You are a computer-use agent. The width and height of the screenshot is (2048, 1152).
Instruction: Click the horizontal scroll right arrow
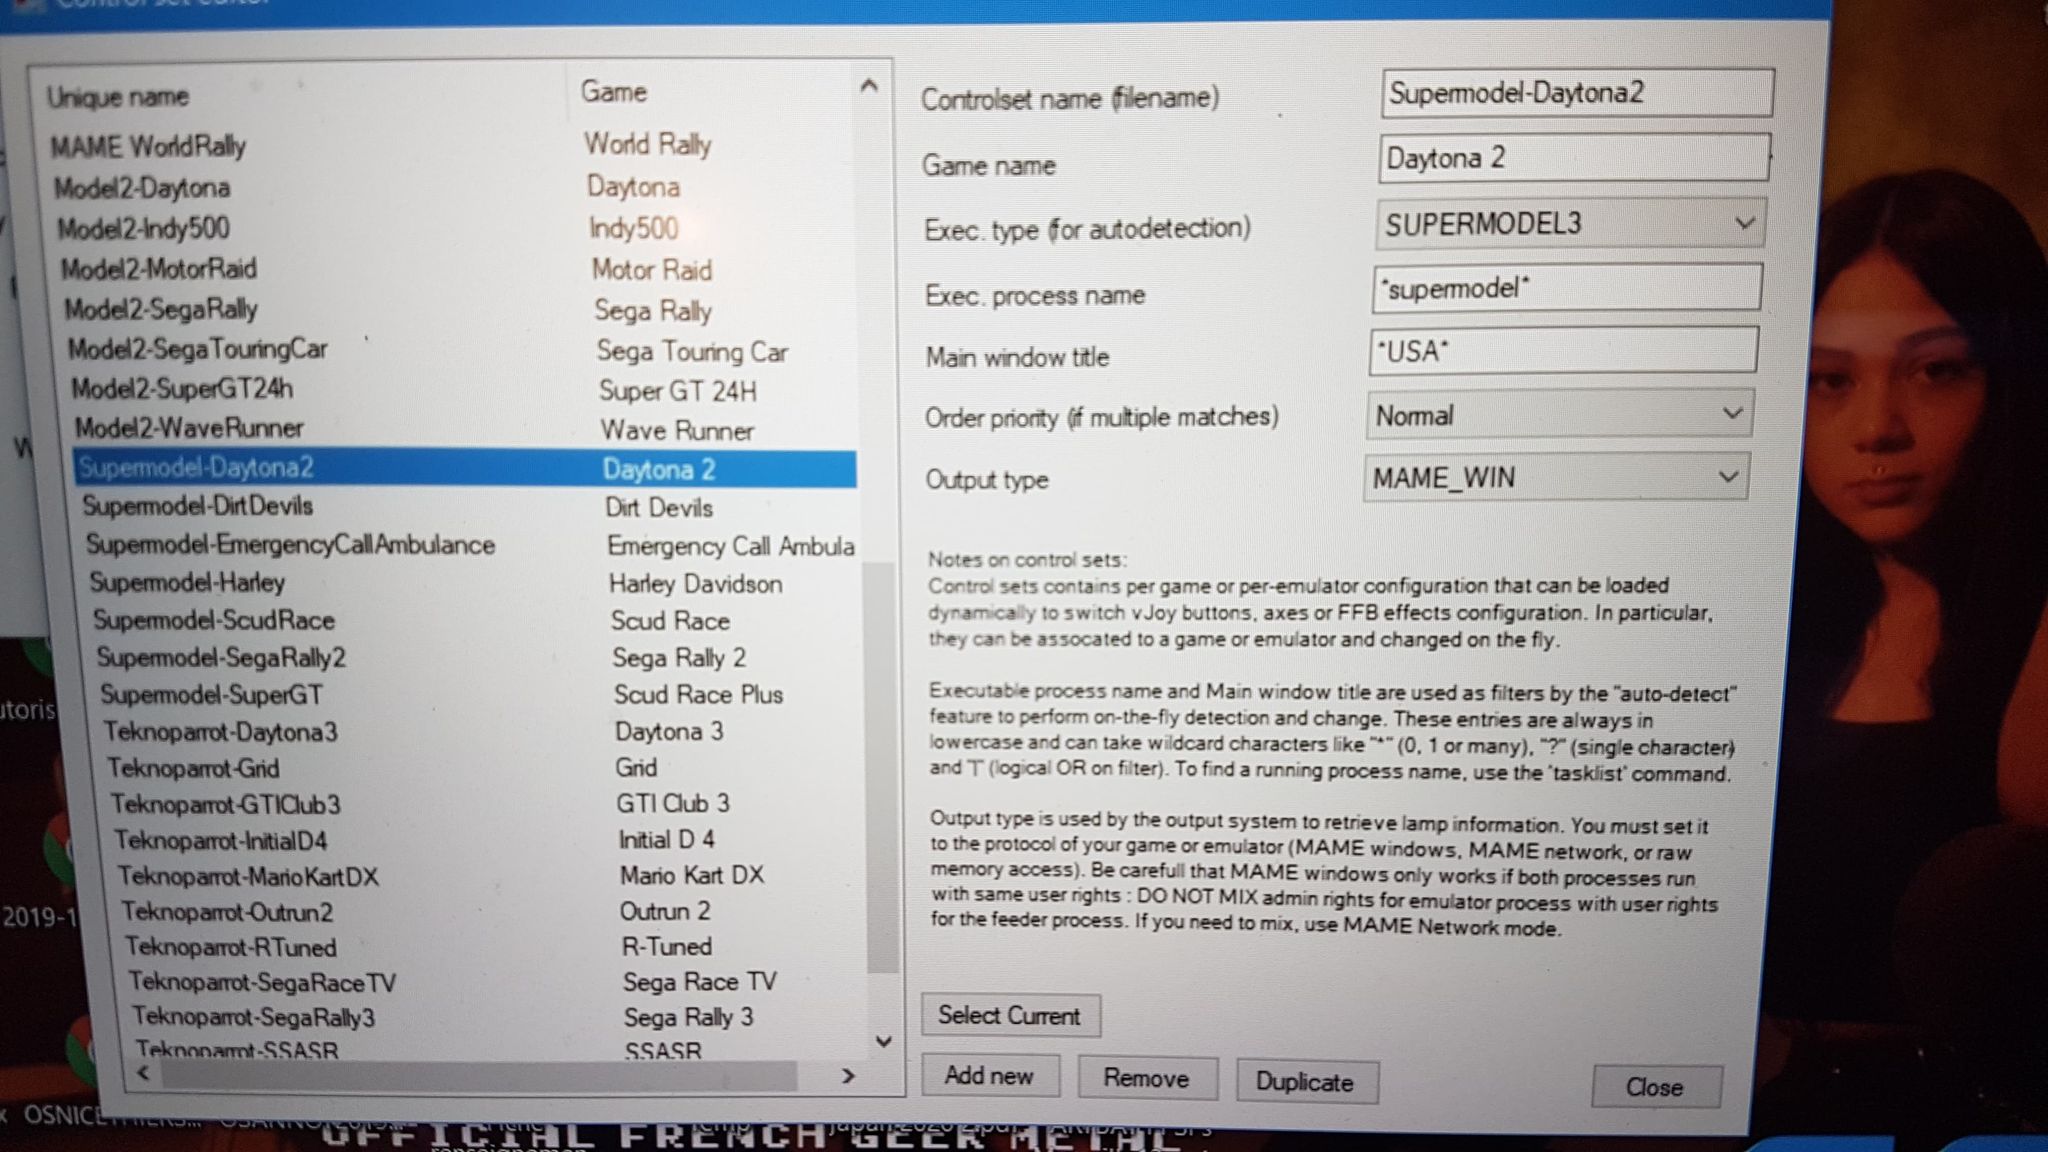point(848,1076)
